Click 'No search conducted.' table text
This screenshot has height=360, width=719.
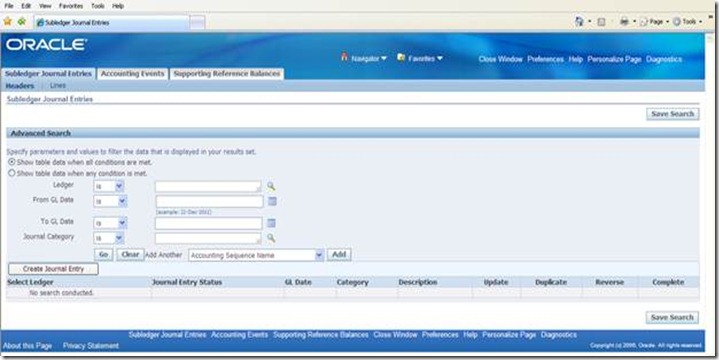coord(61,293)
